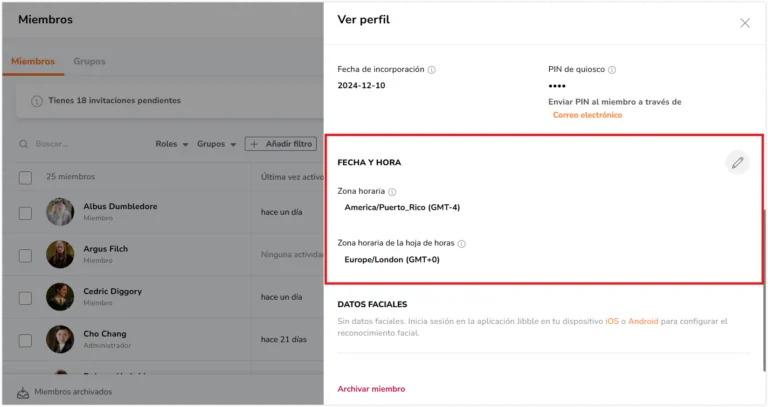Switch to the Grupos tab

[89, 62]
